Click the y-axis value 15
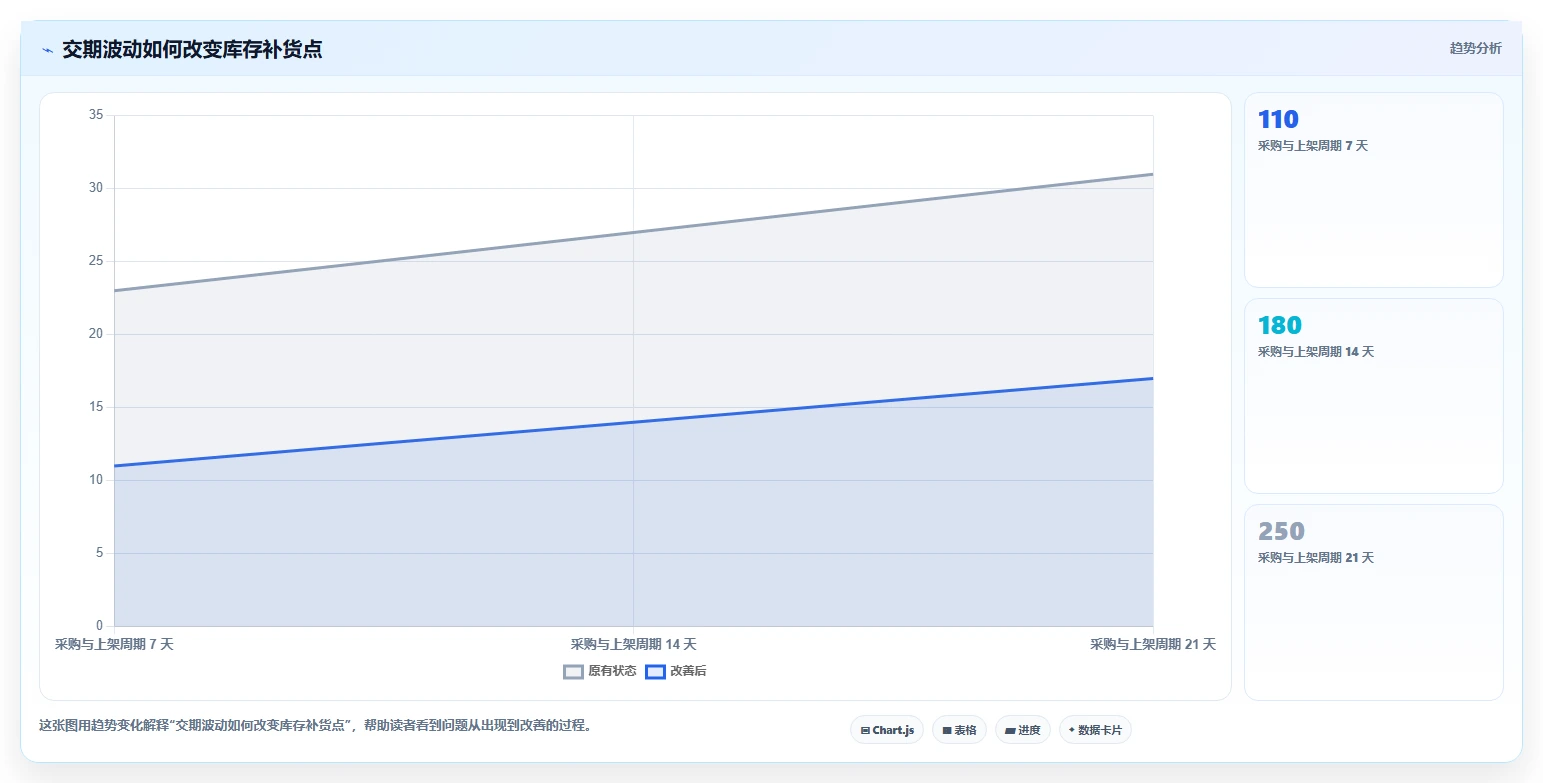The height and width of the screenshot is (783, 1543). (96, 407)
